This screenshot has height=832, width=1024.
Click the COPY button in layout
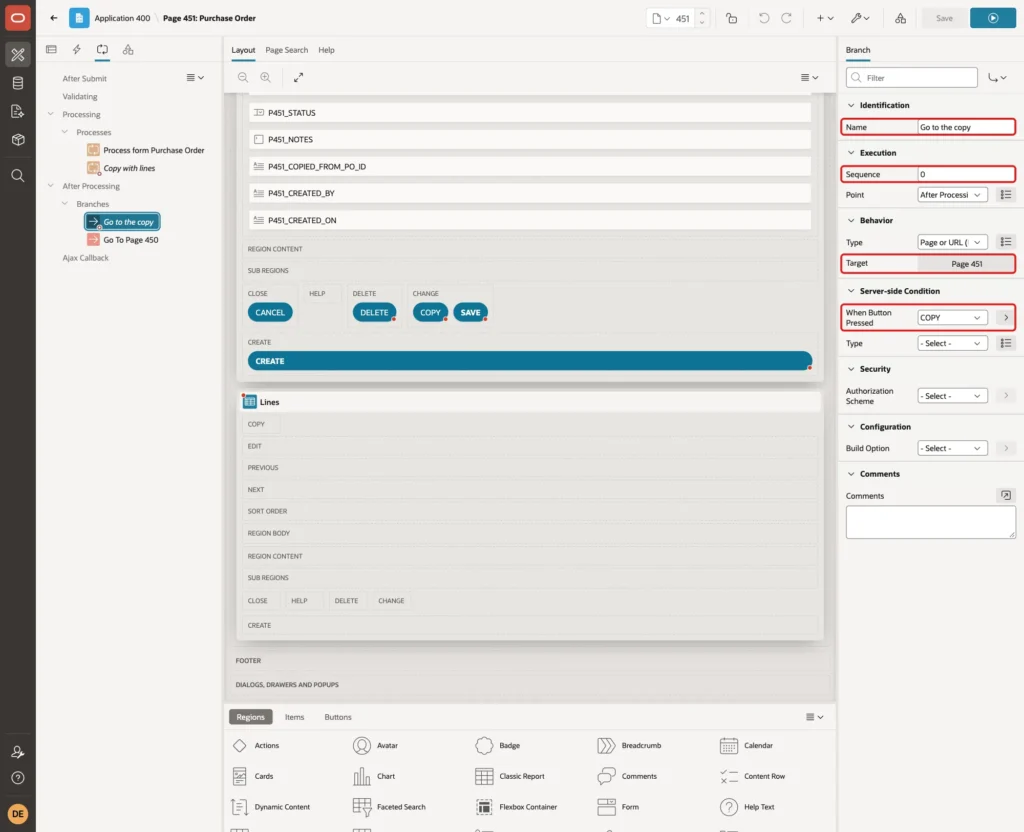[430, 312]
